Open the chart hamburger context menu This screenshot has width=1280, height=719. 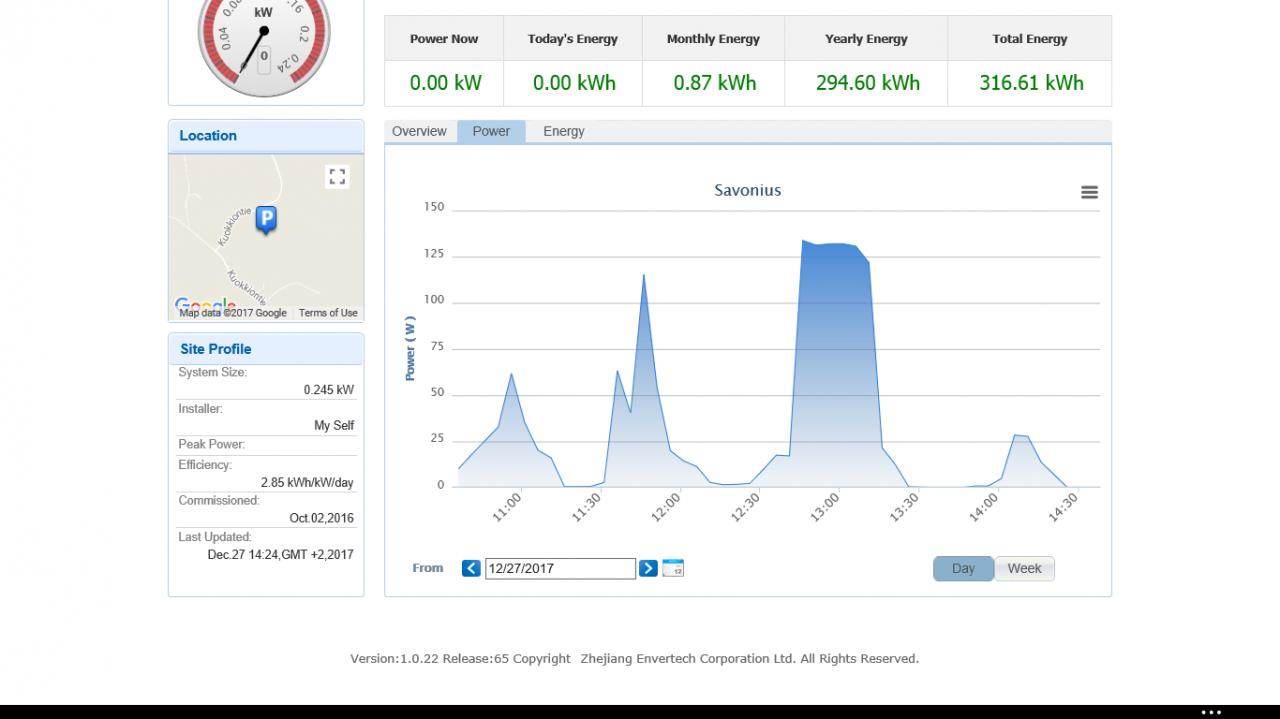point(1090,192)
